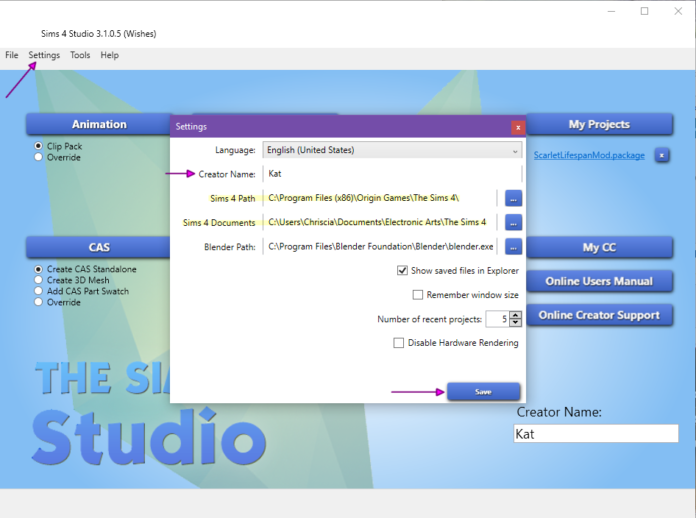Click the Creator Name field in Settings

click(x=390, y=174)
